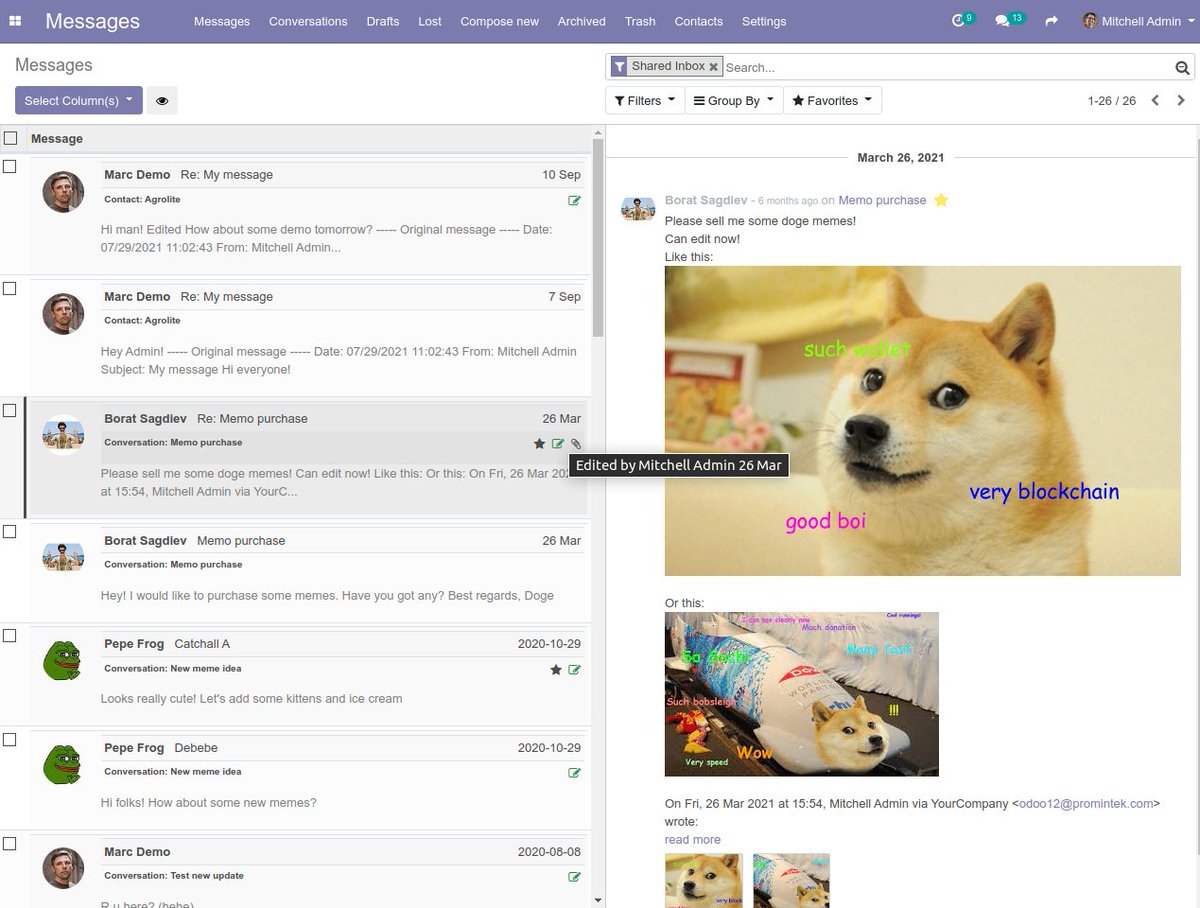Open the large doge meme image
The width and height of the screenshot is (1200, 908).
[x=922, y=421]
